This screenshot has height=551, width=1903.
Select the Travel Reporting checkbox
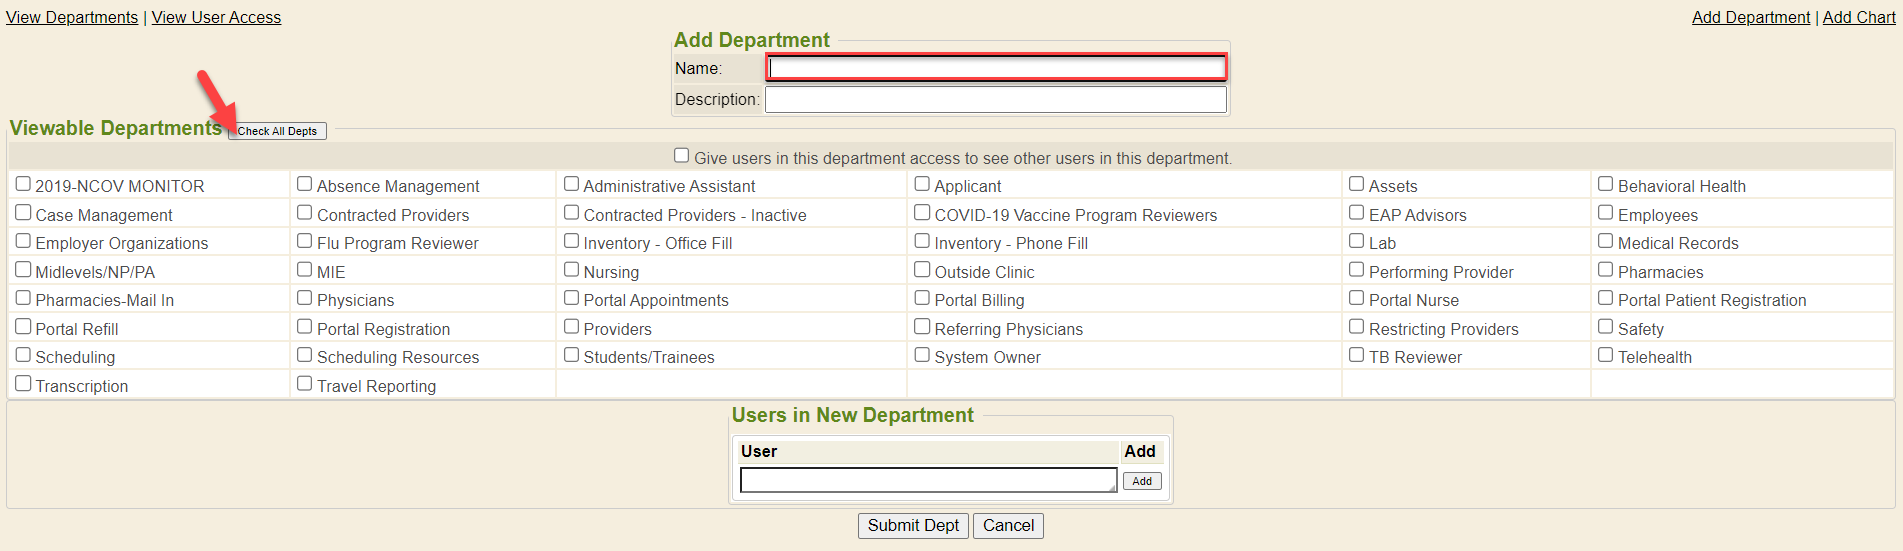(x=305, y=384)
